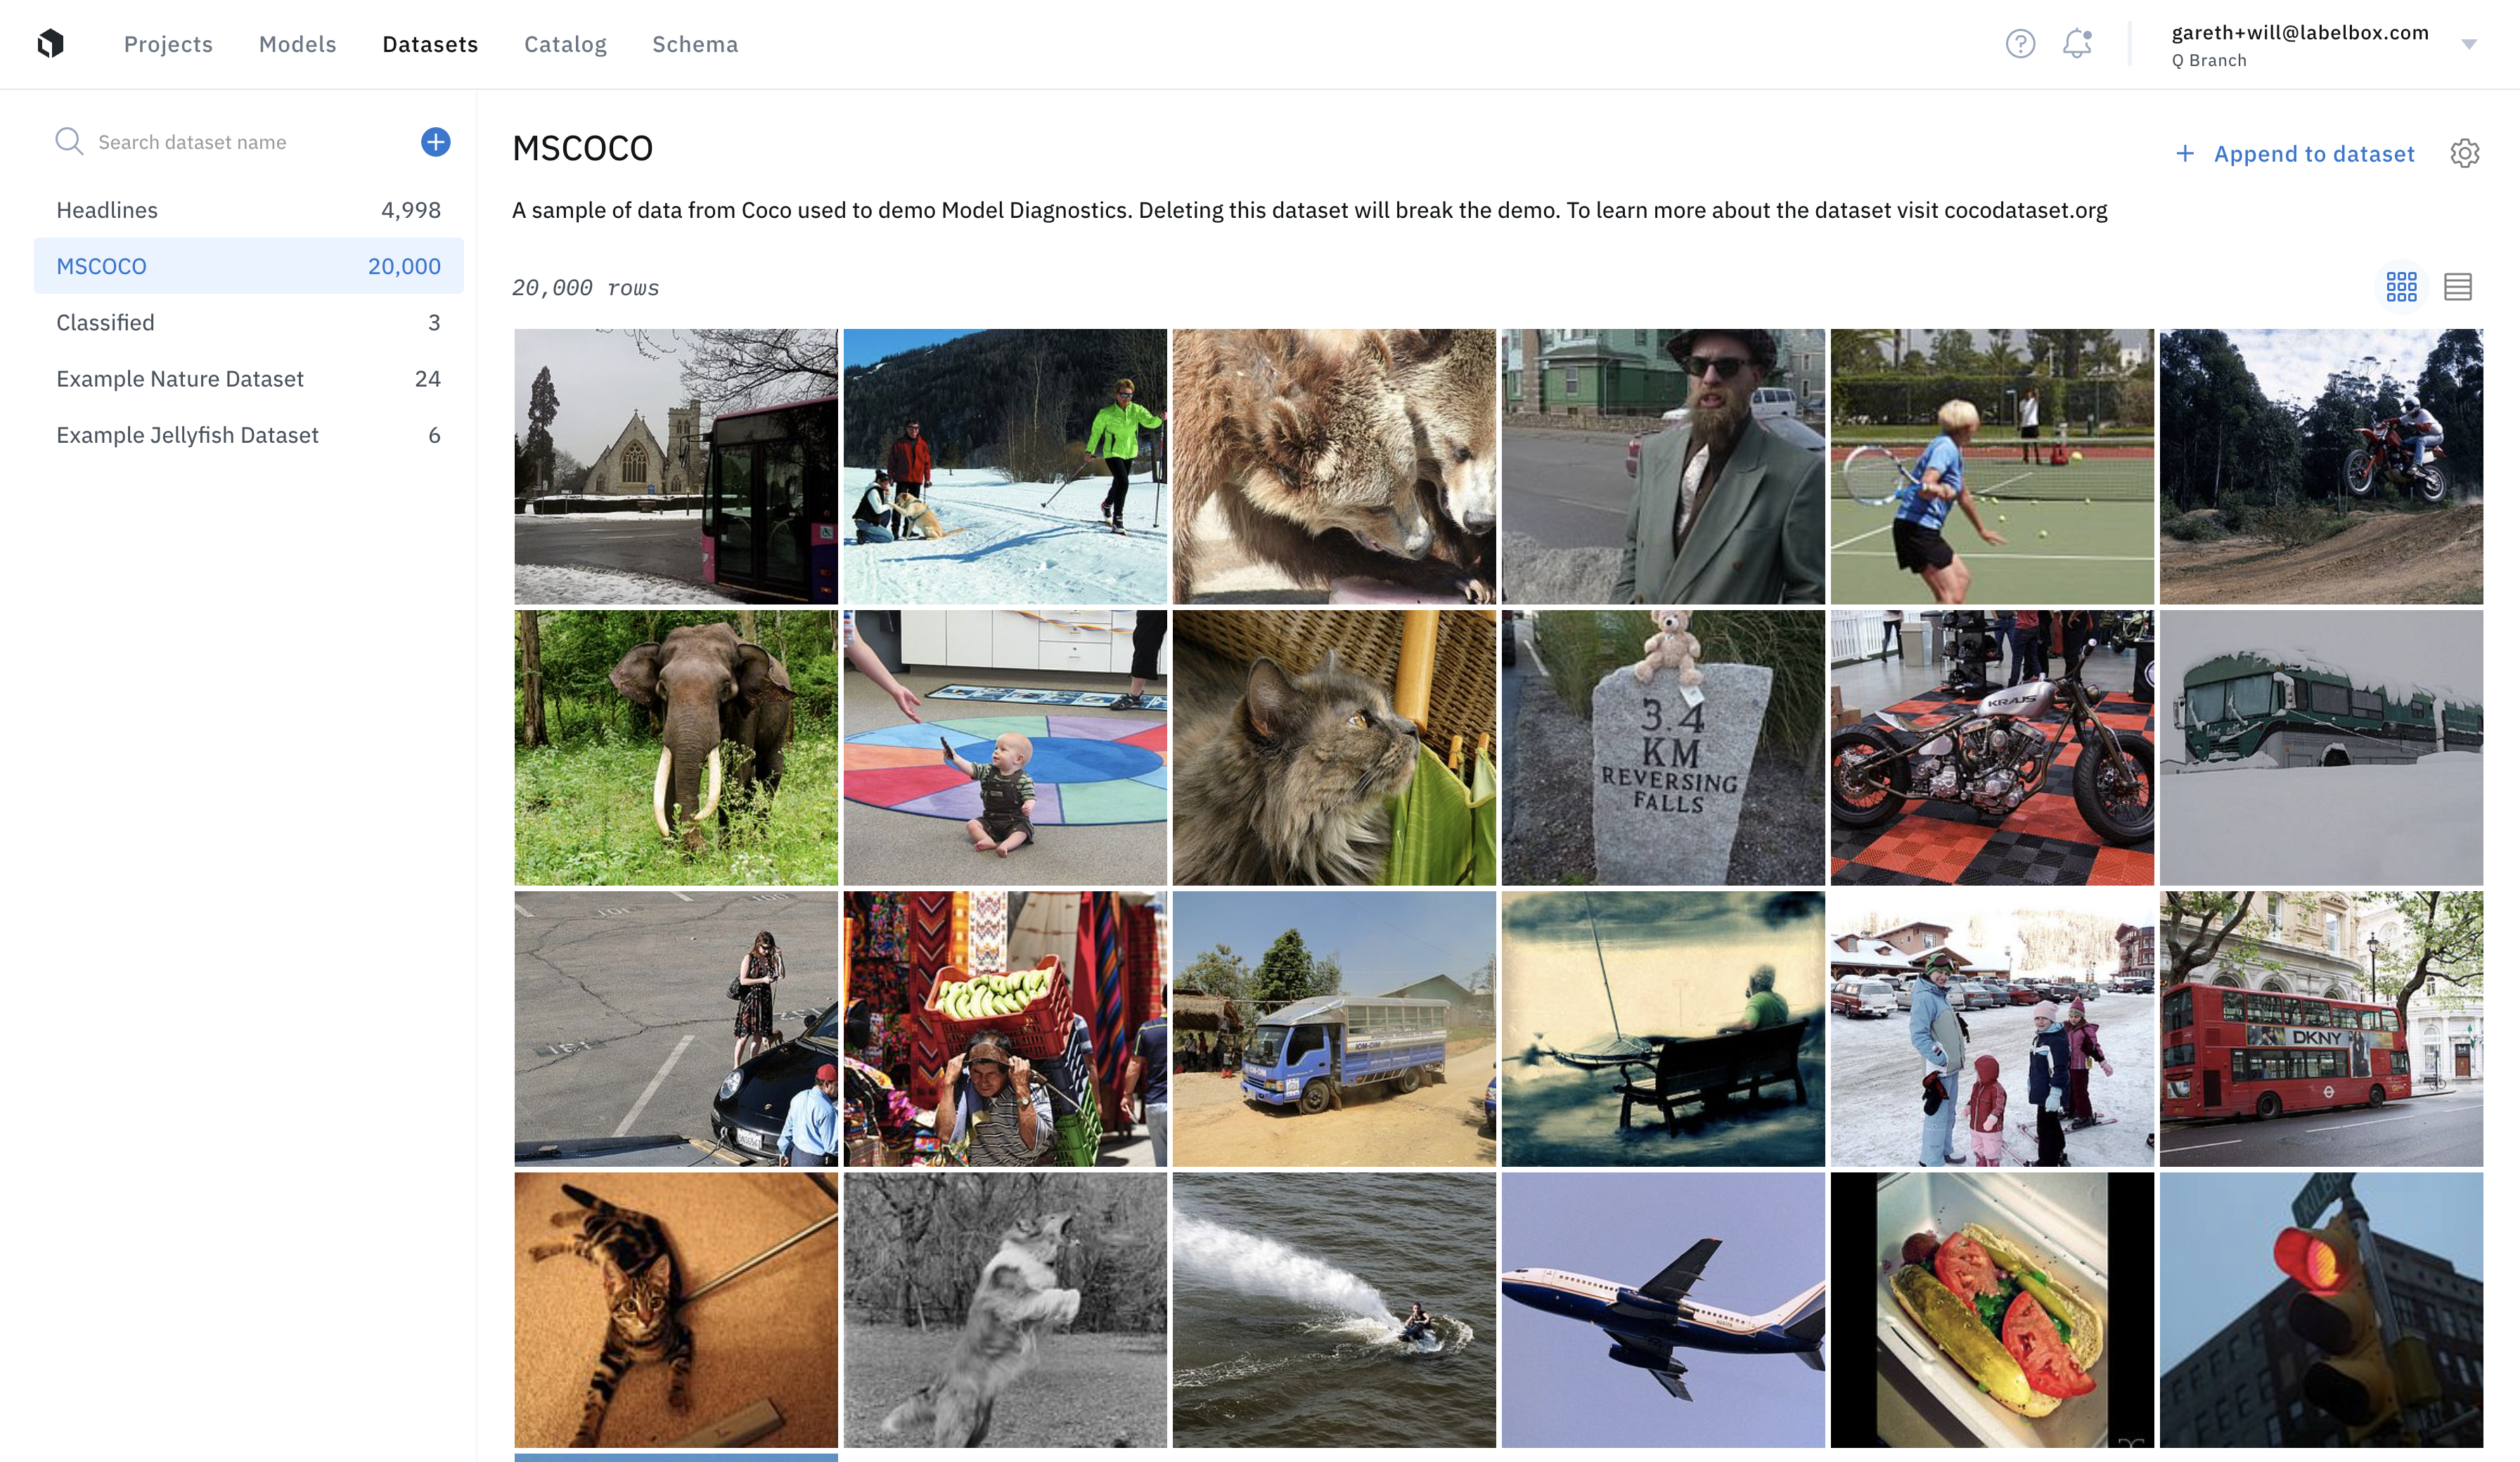
Task: Go to the Projects tab
Action: click(x=168, y=44)
